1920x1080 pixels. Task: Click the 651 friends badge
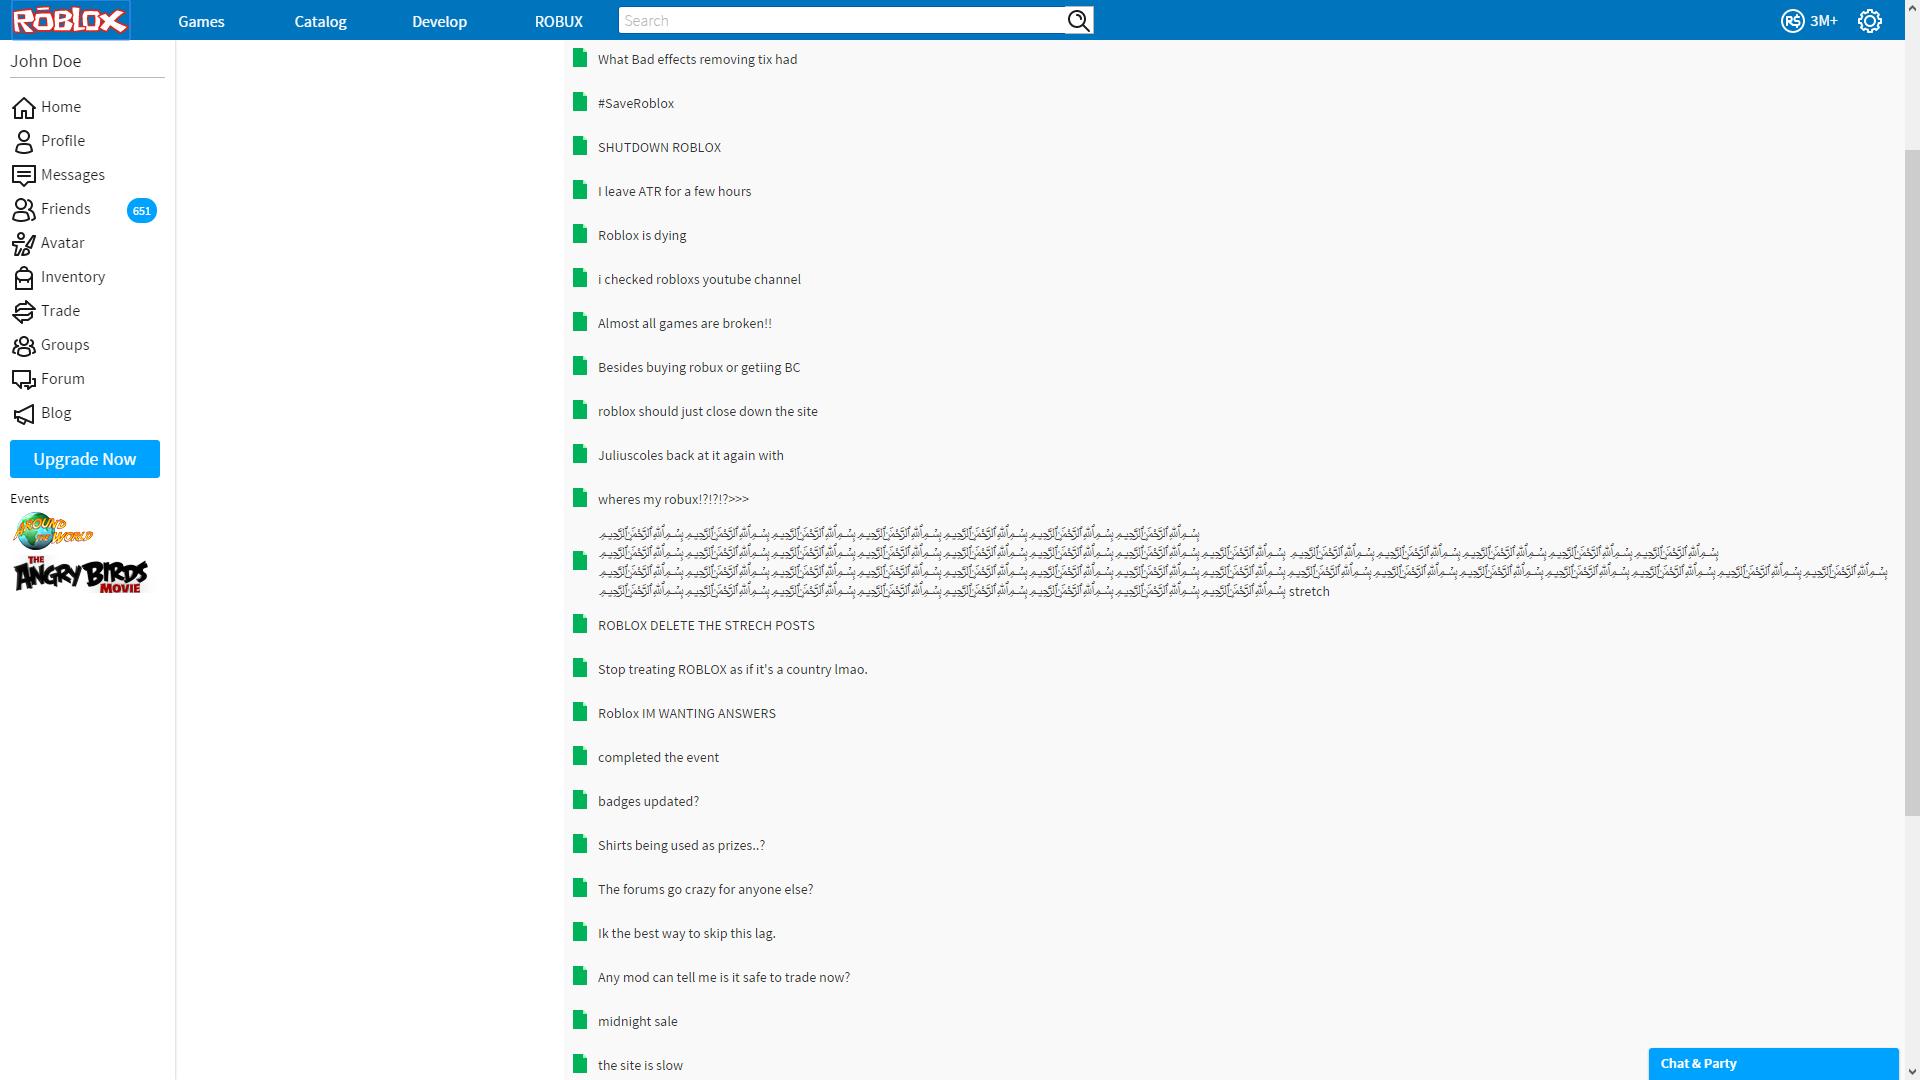[142, 211]
